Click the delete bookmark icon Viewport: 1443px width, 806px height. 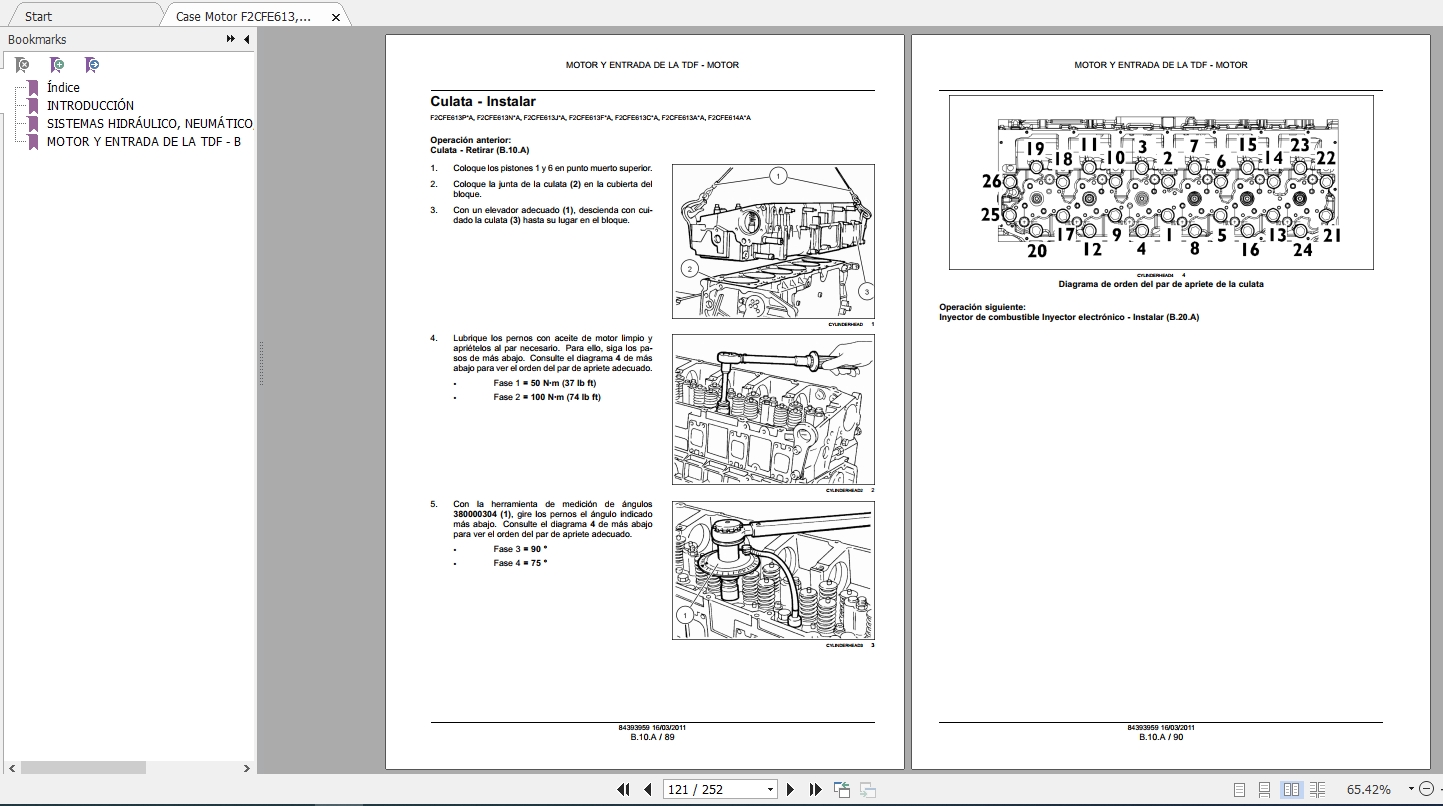pyautogui.click(x=23, y=65)
